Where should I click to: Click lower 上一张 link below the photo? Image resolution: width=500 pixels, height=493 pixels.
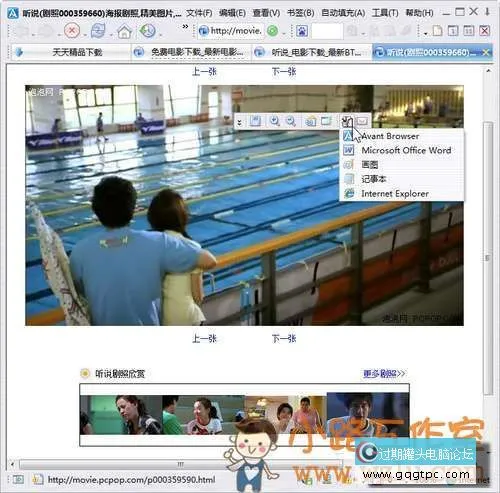[x=204, y=338]
